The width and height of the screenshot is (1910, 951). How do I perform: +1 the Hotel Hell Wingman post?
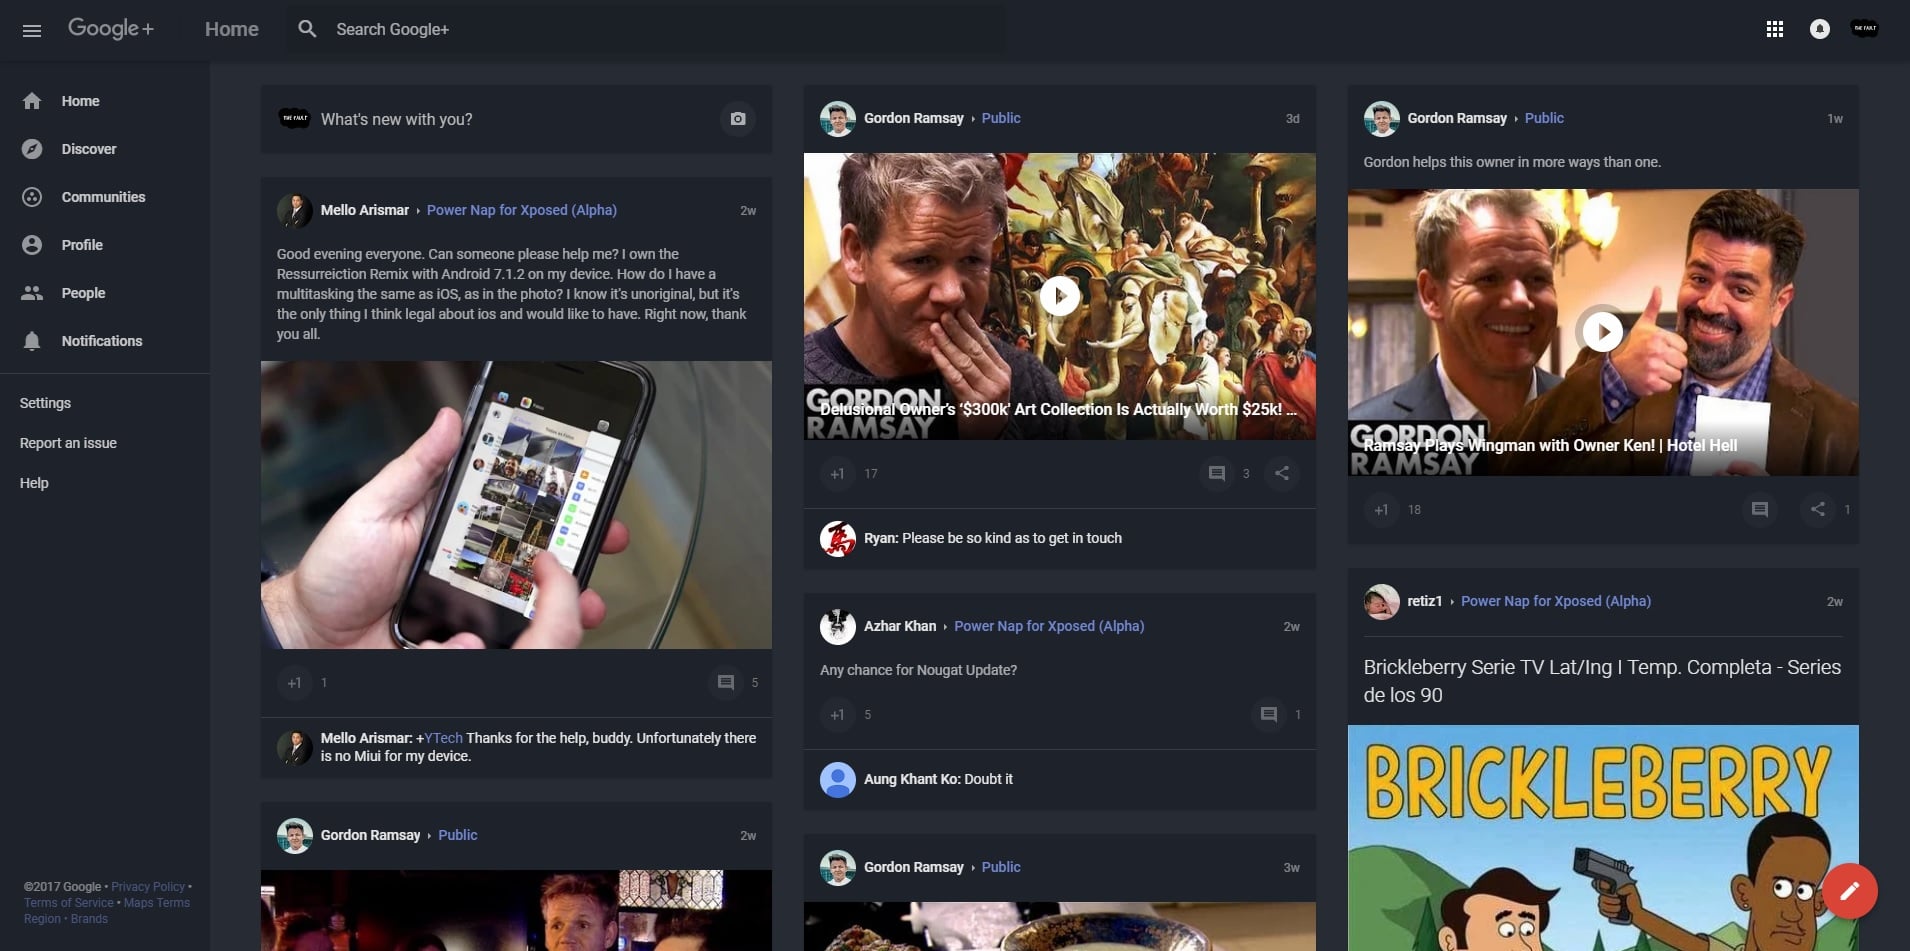(x=1381, y=510)
